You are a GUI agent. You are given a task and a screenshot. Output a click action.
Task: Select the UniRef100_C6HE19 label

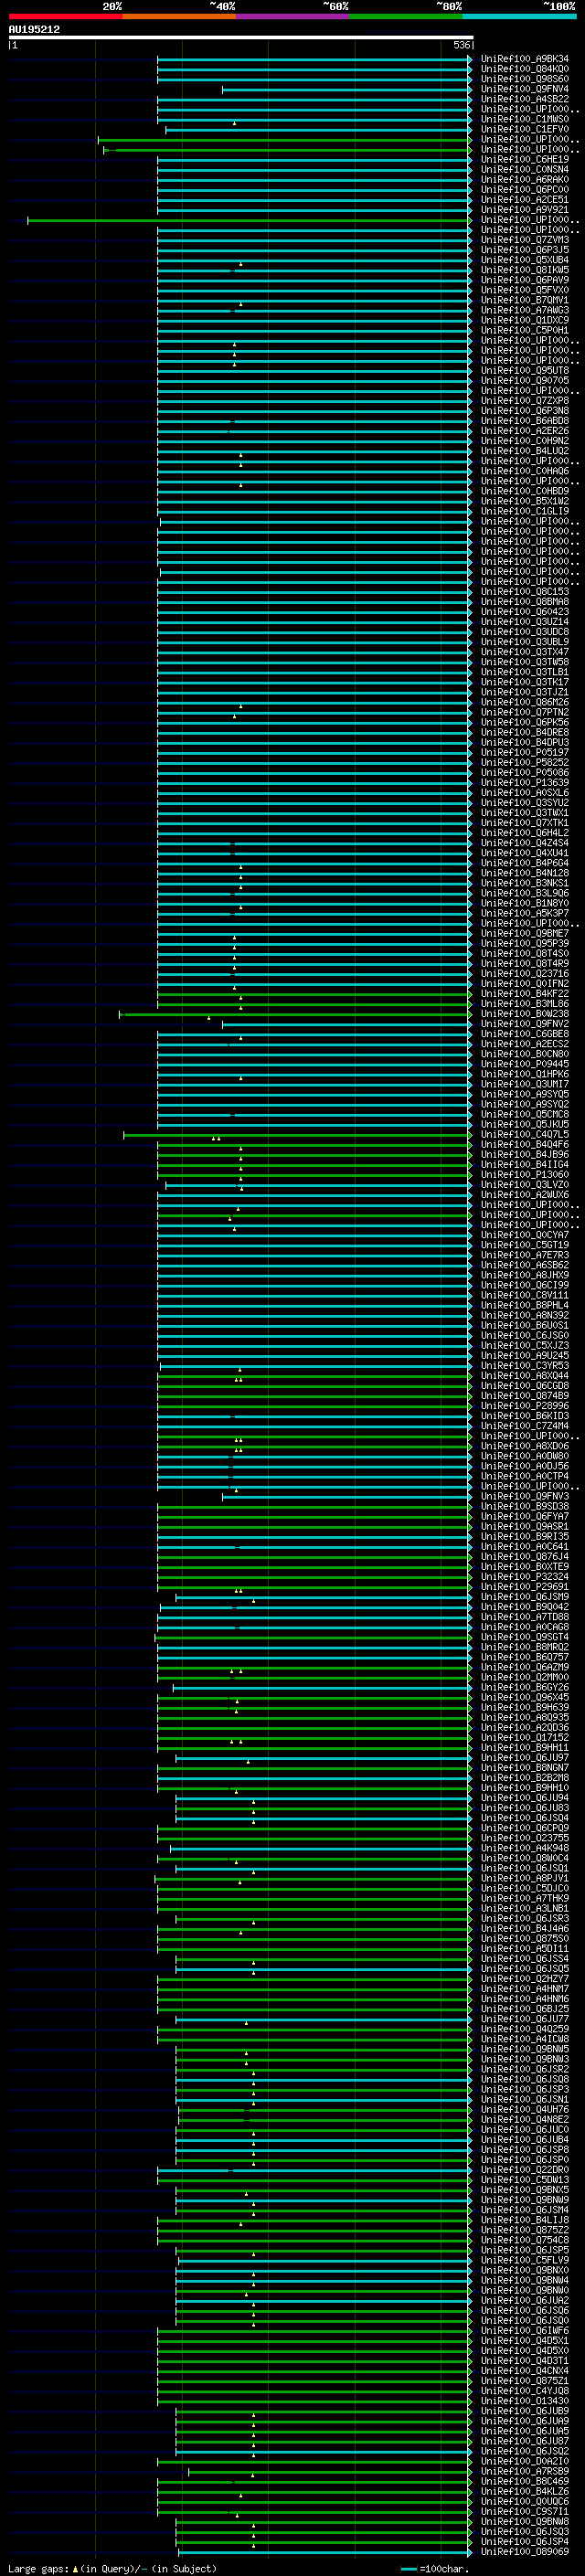click(524, 159)
